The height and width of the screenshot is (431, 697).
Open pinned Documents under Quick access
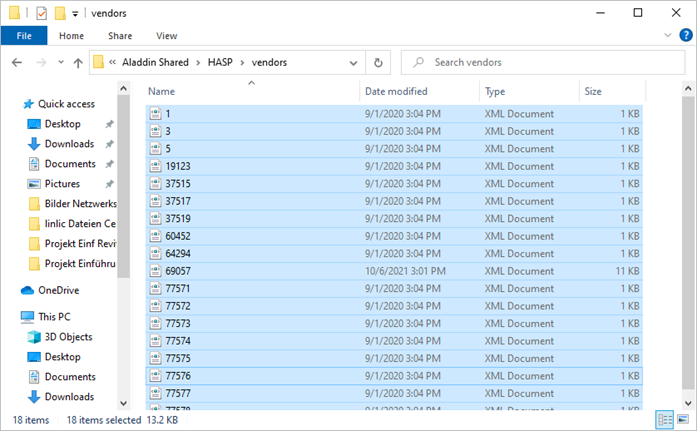(70, 164)
